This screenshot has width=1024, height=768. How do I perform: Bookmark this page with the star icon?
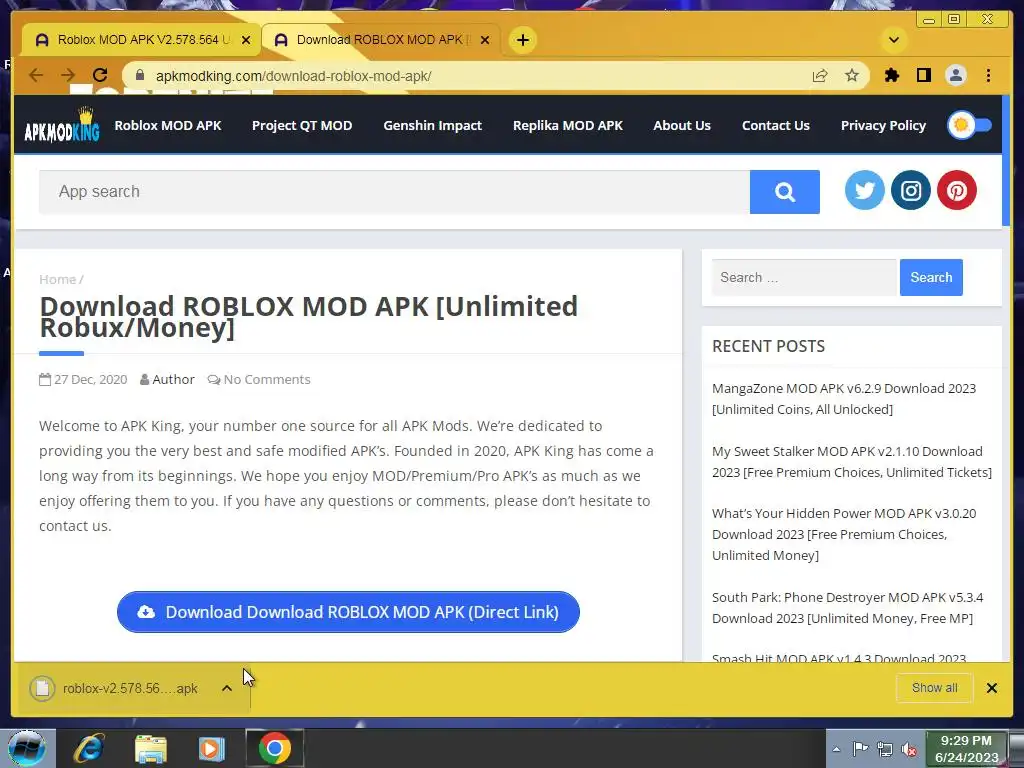tap(852, 76)
